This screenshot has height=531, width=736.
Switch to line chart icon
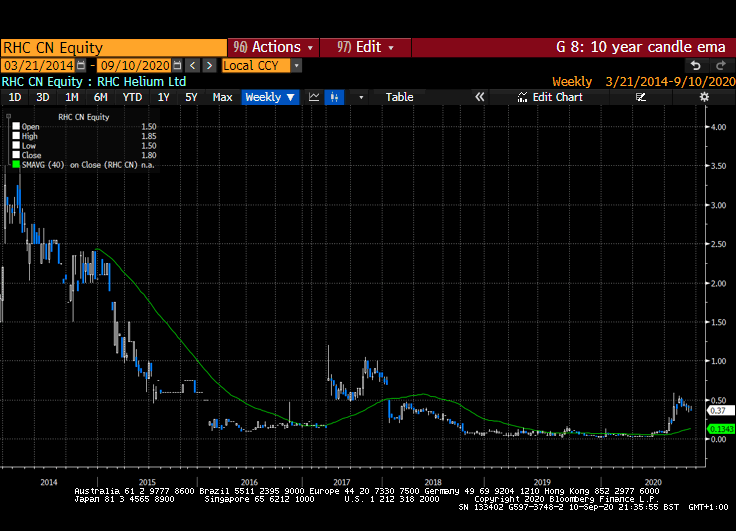(314, 97)
